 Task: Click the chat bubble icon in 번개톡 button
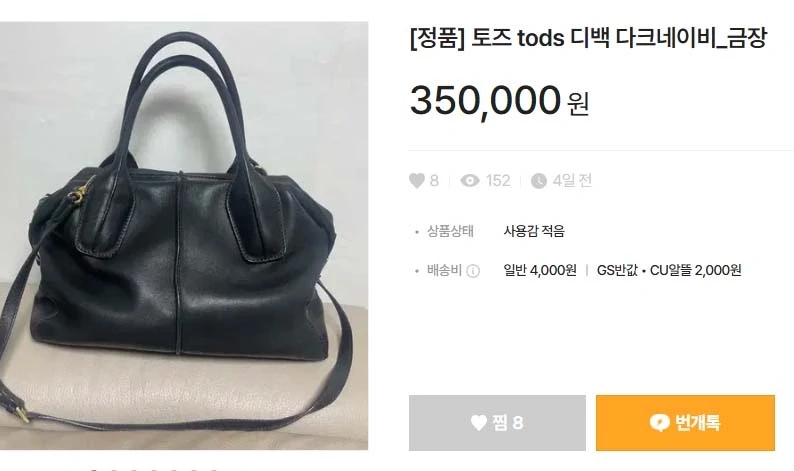coord(659,422)
